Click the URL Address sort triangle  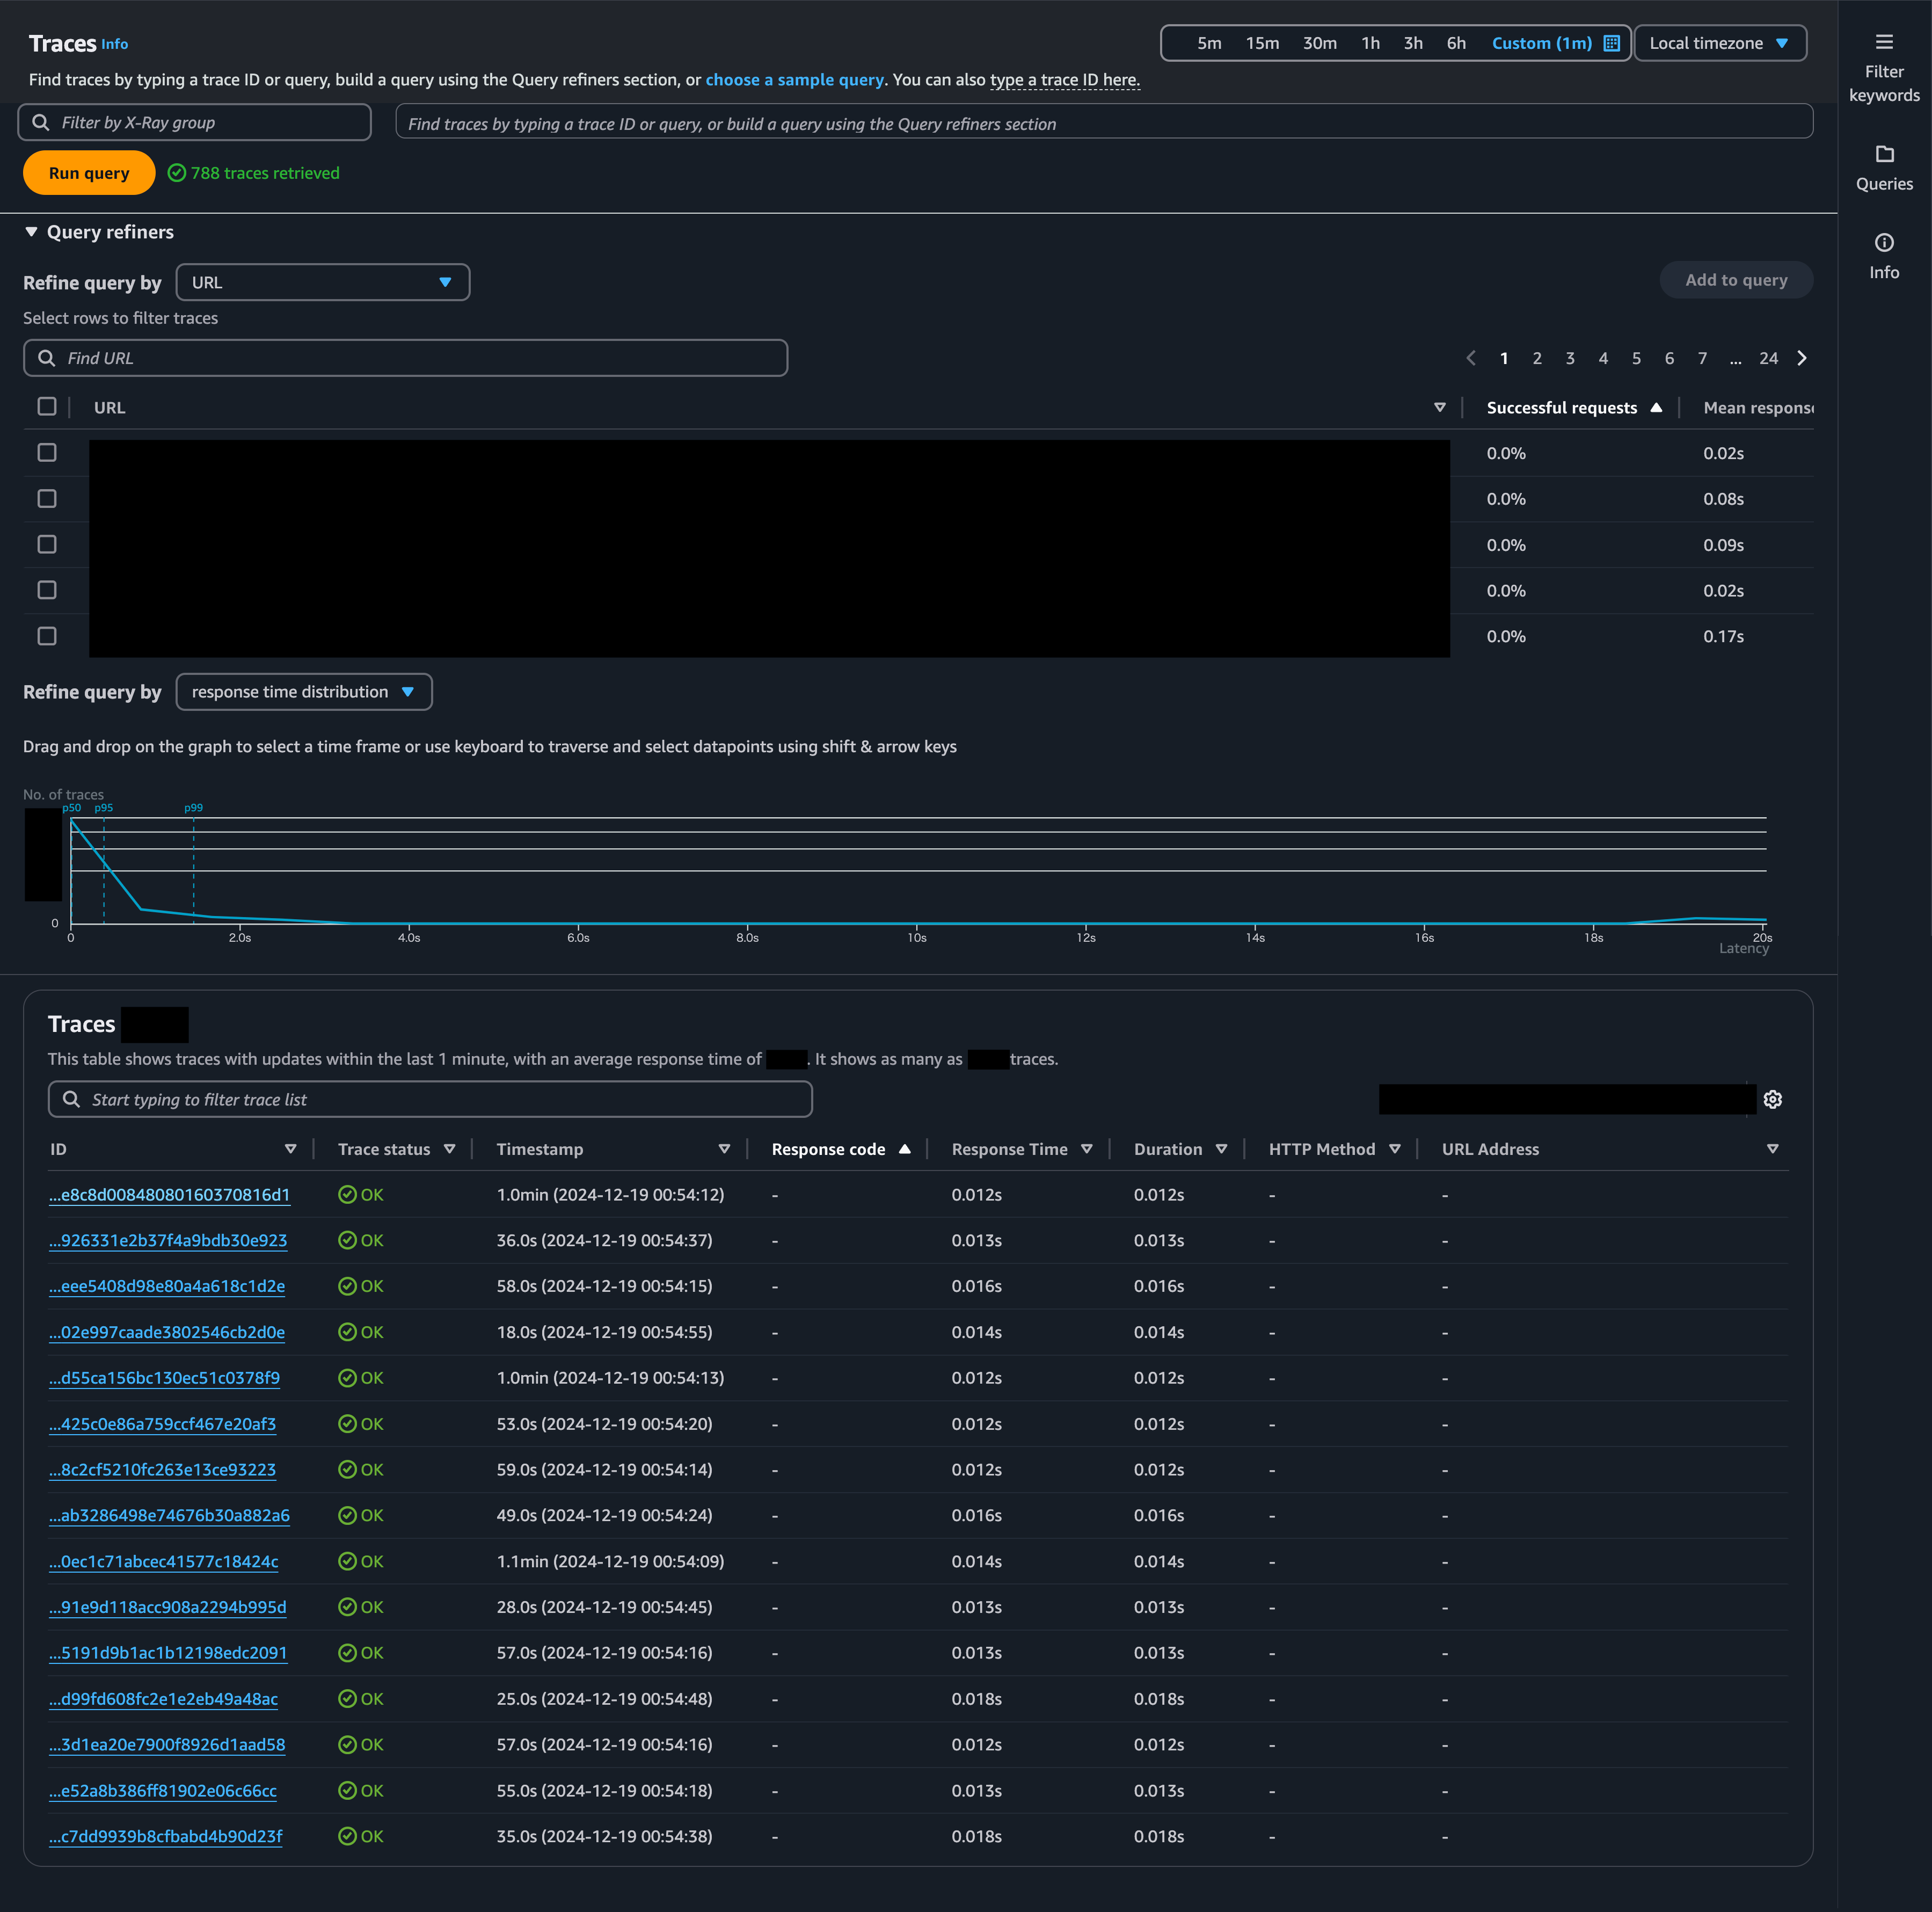[1772, 1149]
